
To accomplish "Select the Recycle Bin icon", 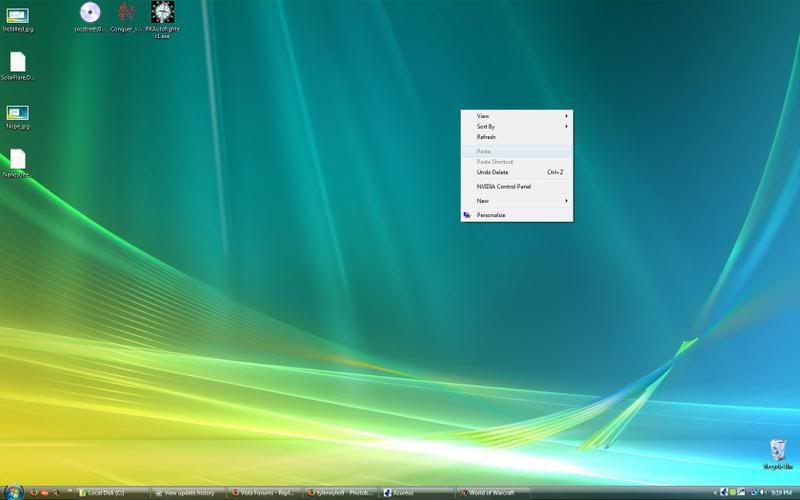I will [x=778, y=454].
